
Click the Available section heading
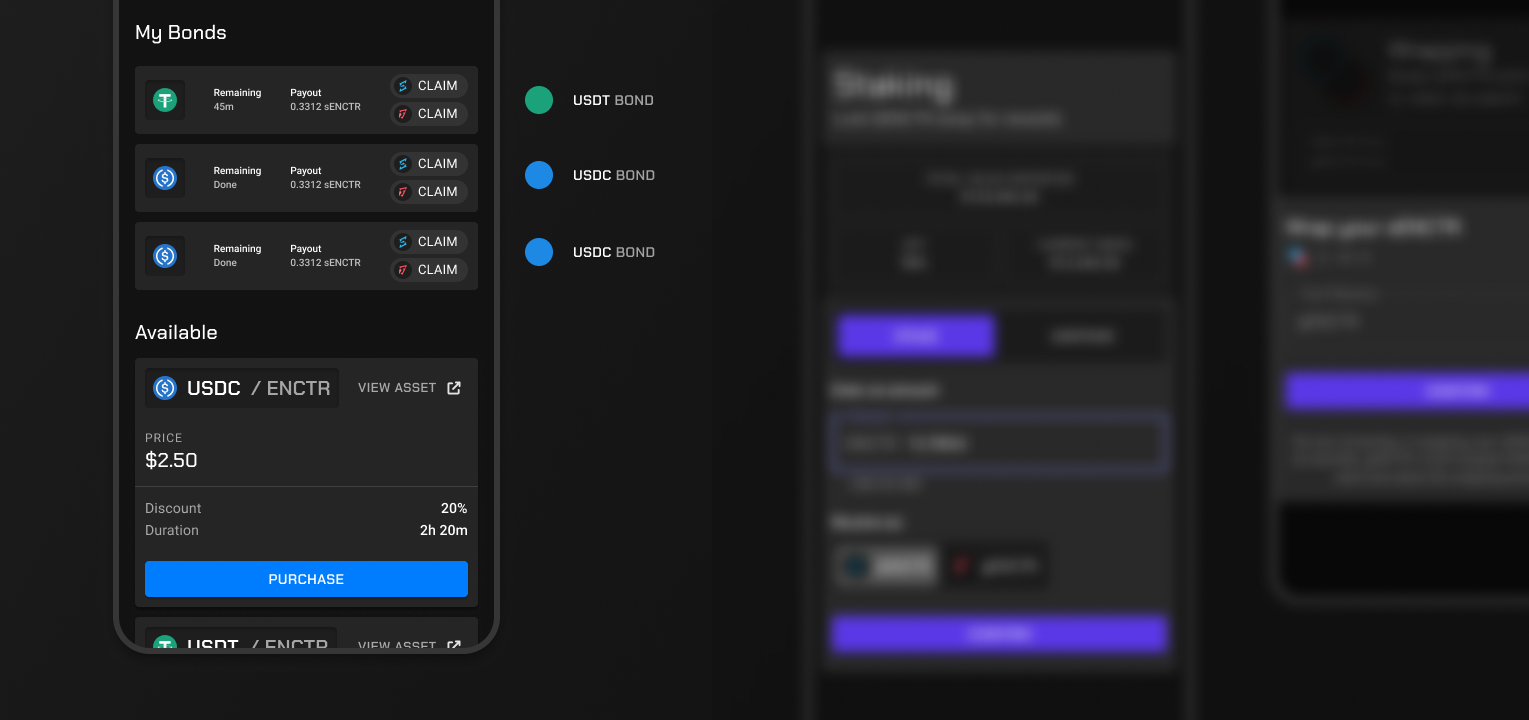tap(176, 332)
